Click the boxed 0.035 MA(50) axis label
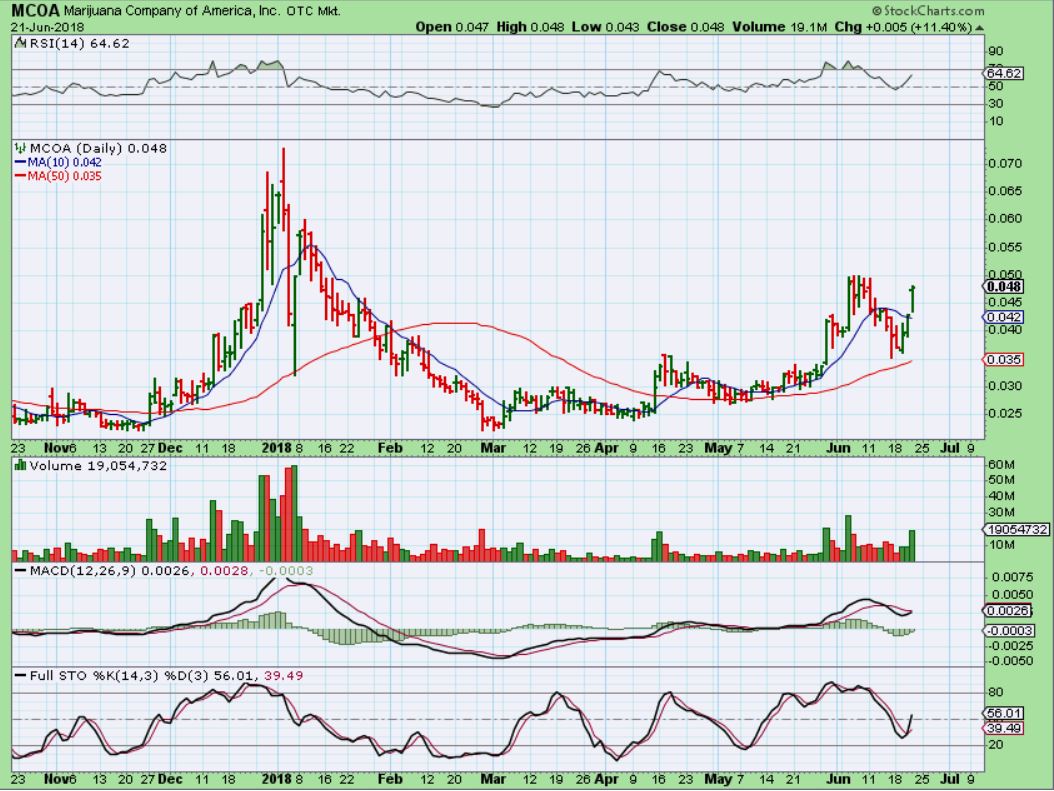 [x=1004, y=360]
